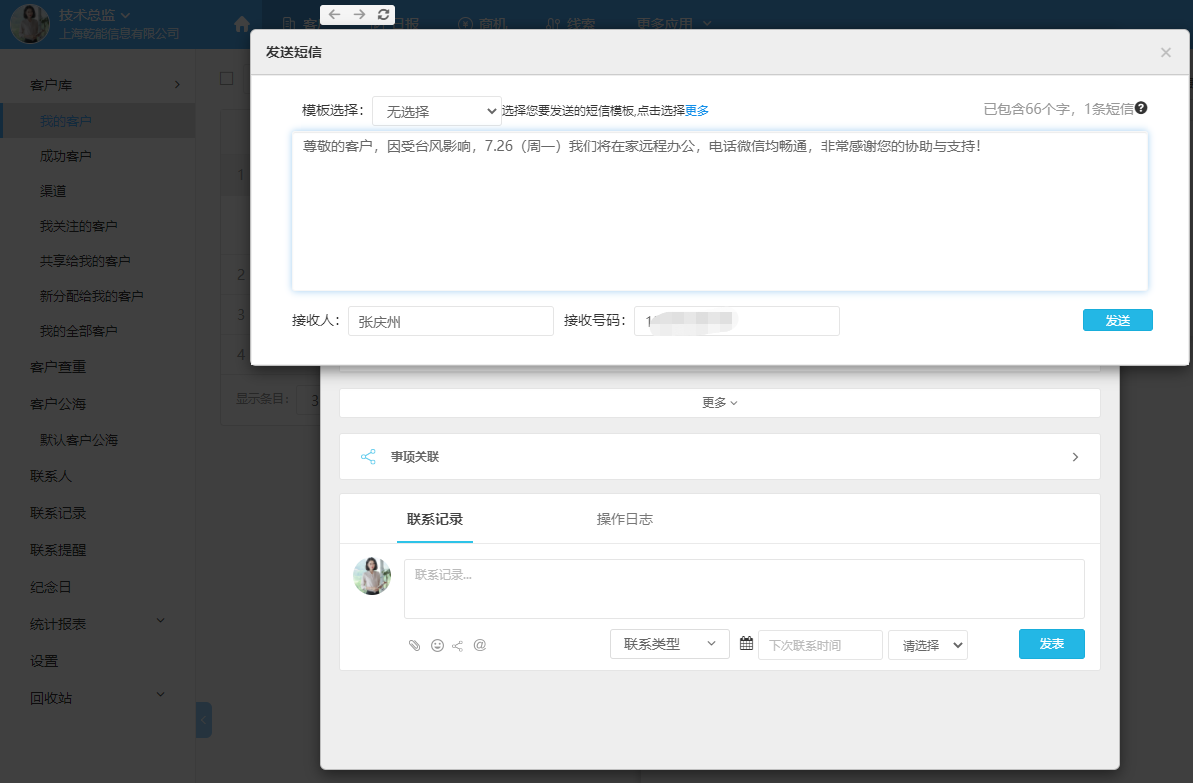
Task: Click the 联系记录 comment text box
Action: coord(744,589)
